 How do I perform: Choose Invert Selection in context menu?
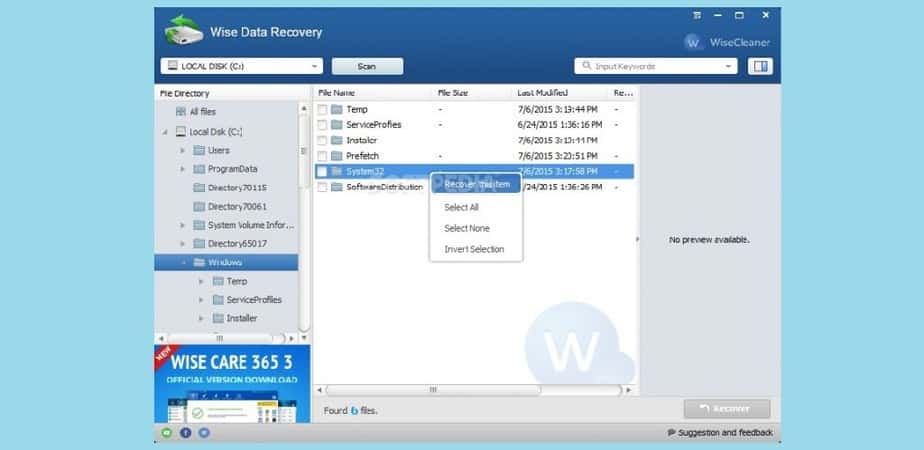(476, 249)
